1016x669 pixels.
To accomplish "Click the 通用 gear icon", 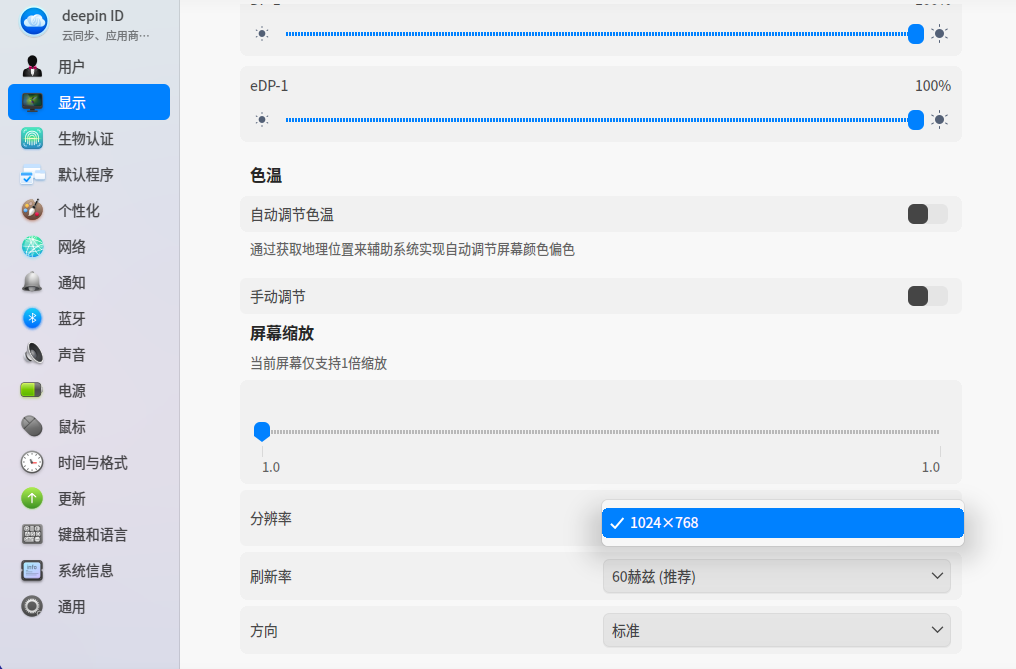I will pyautogui.click(x=32, y=606).
